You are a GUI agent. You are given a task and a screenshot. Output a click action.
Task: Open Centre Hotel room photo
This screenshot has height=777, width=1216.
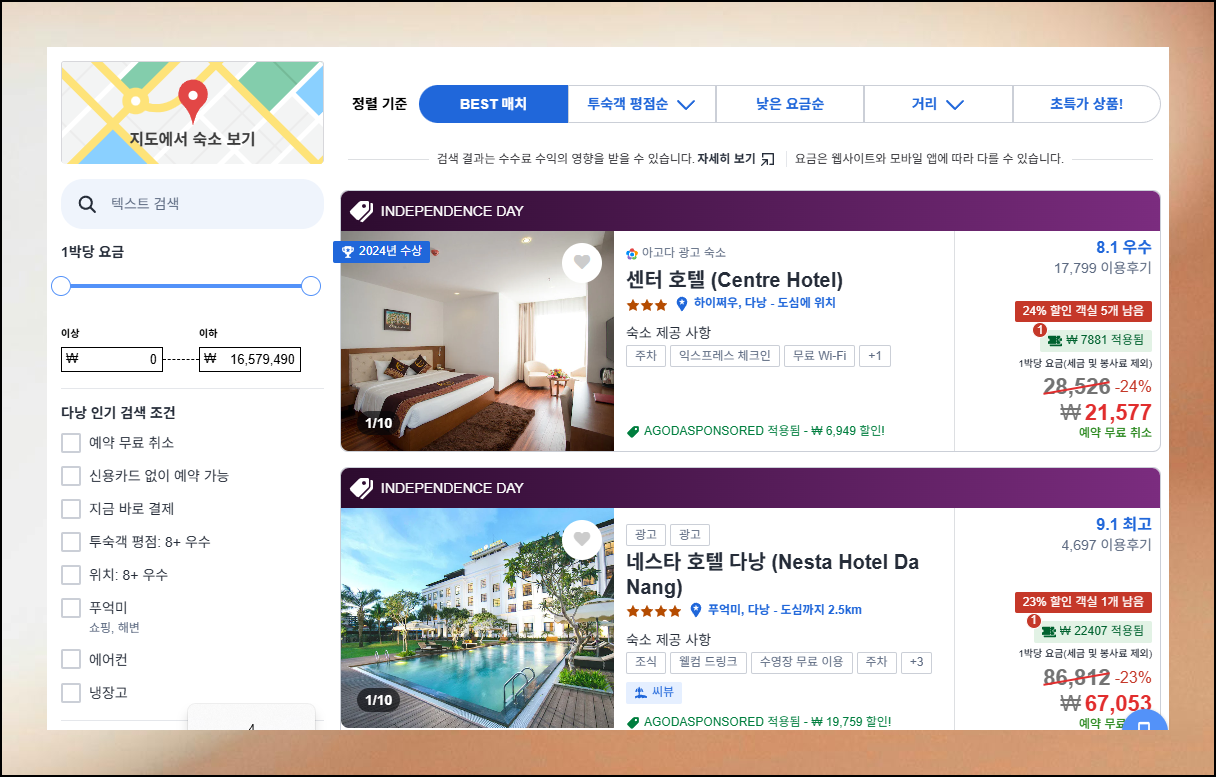[477, 341]
